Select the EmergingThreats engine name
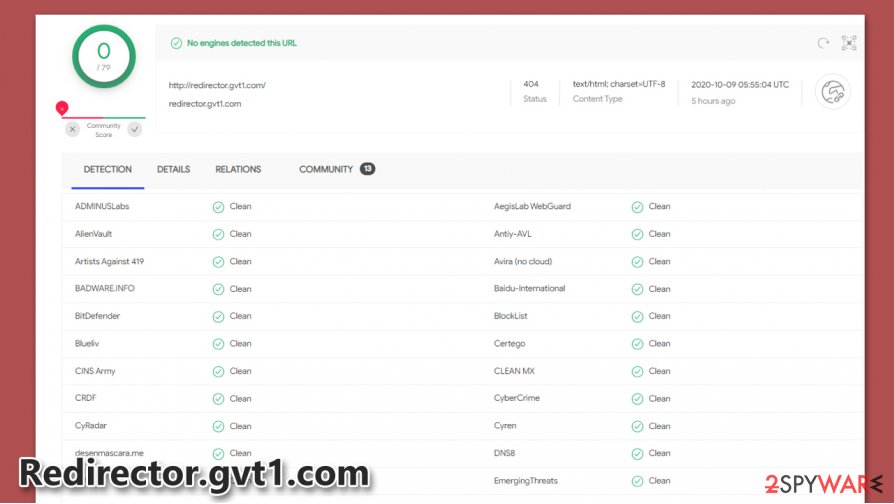This screenshot has width=894, height=504. pos(526,481)
